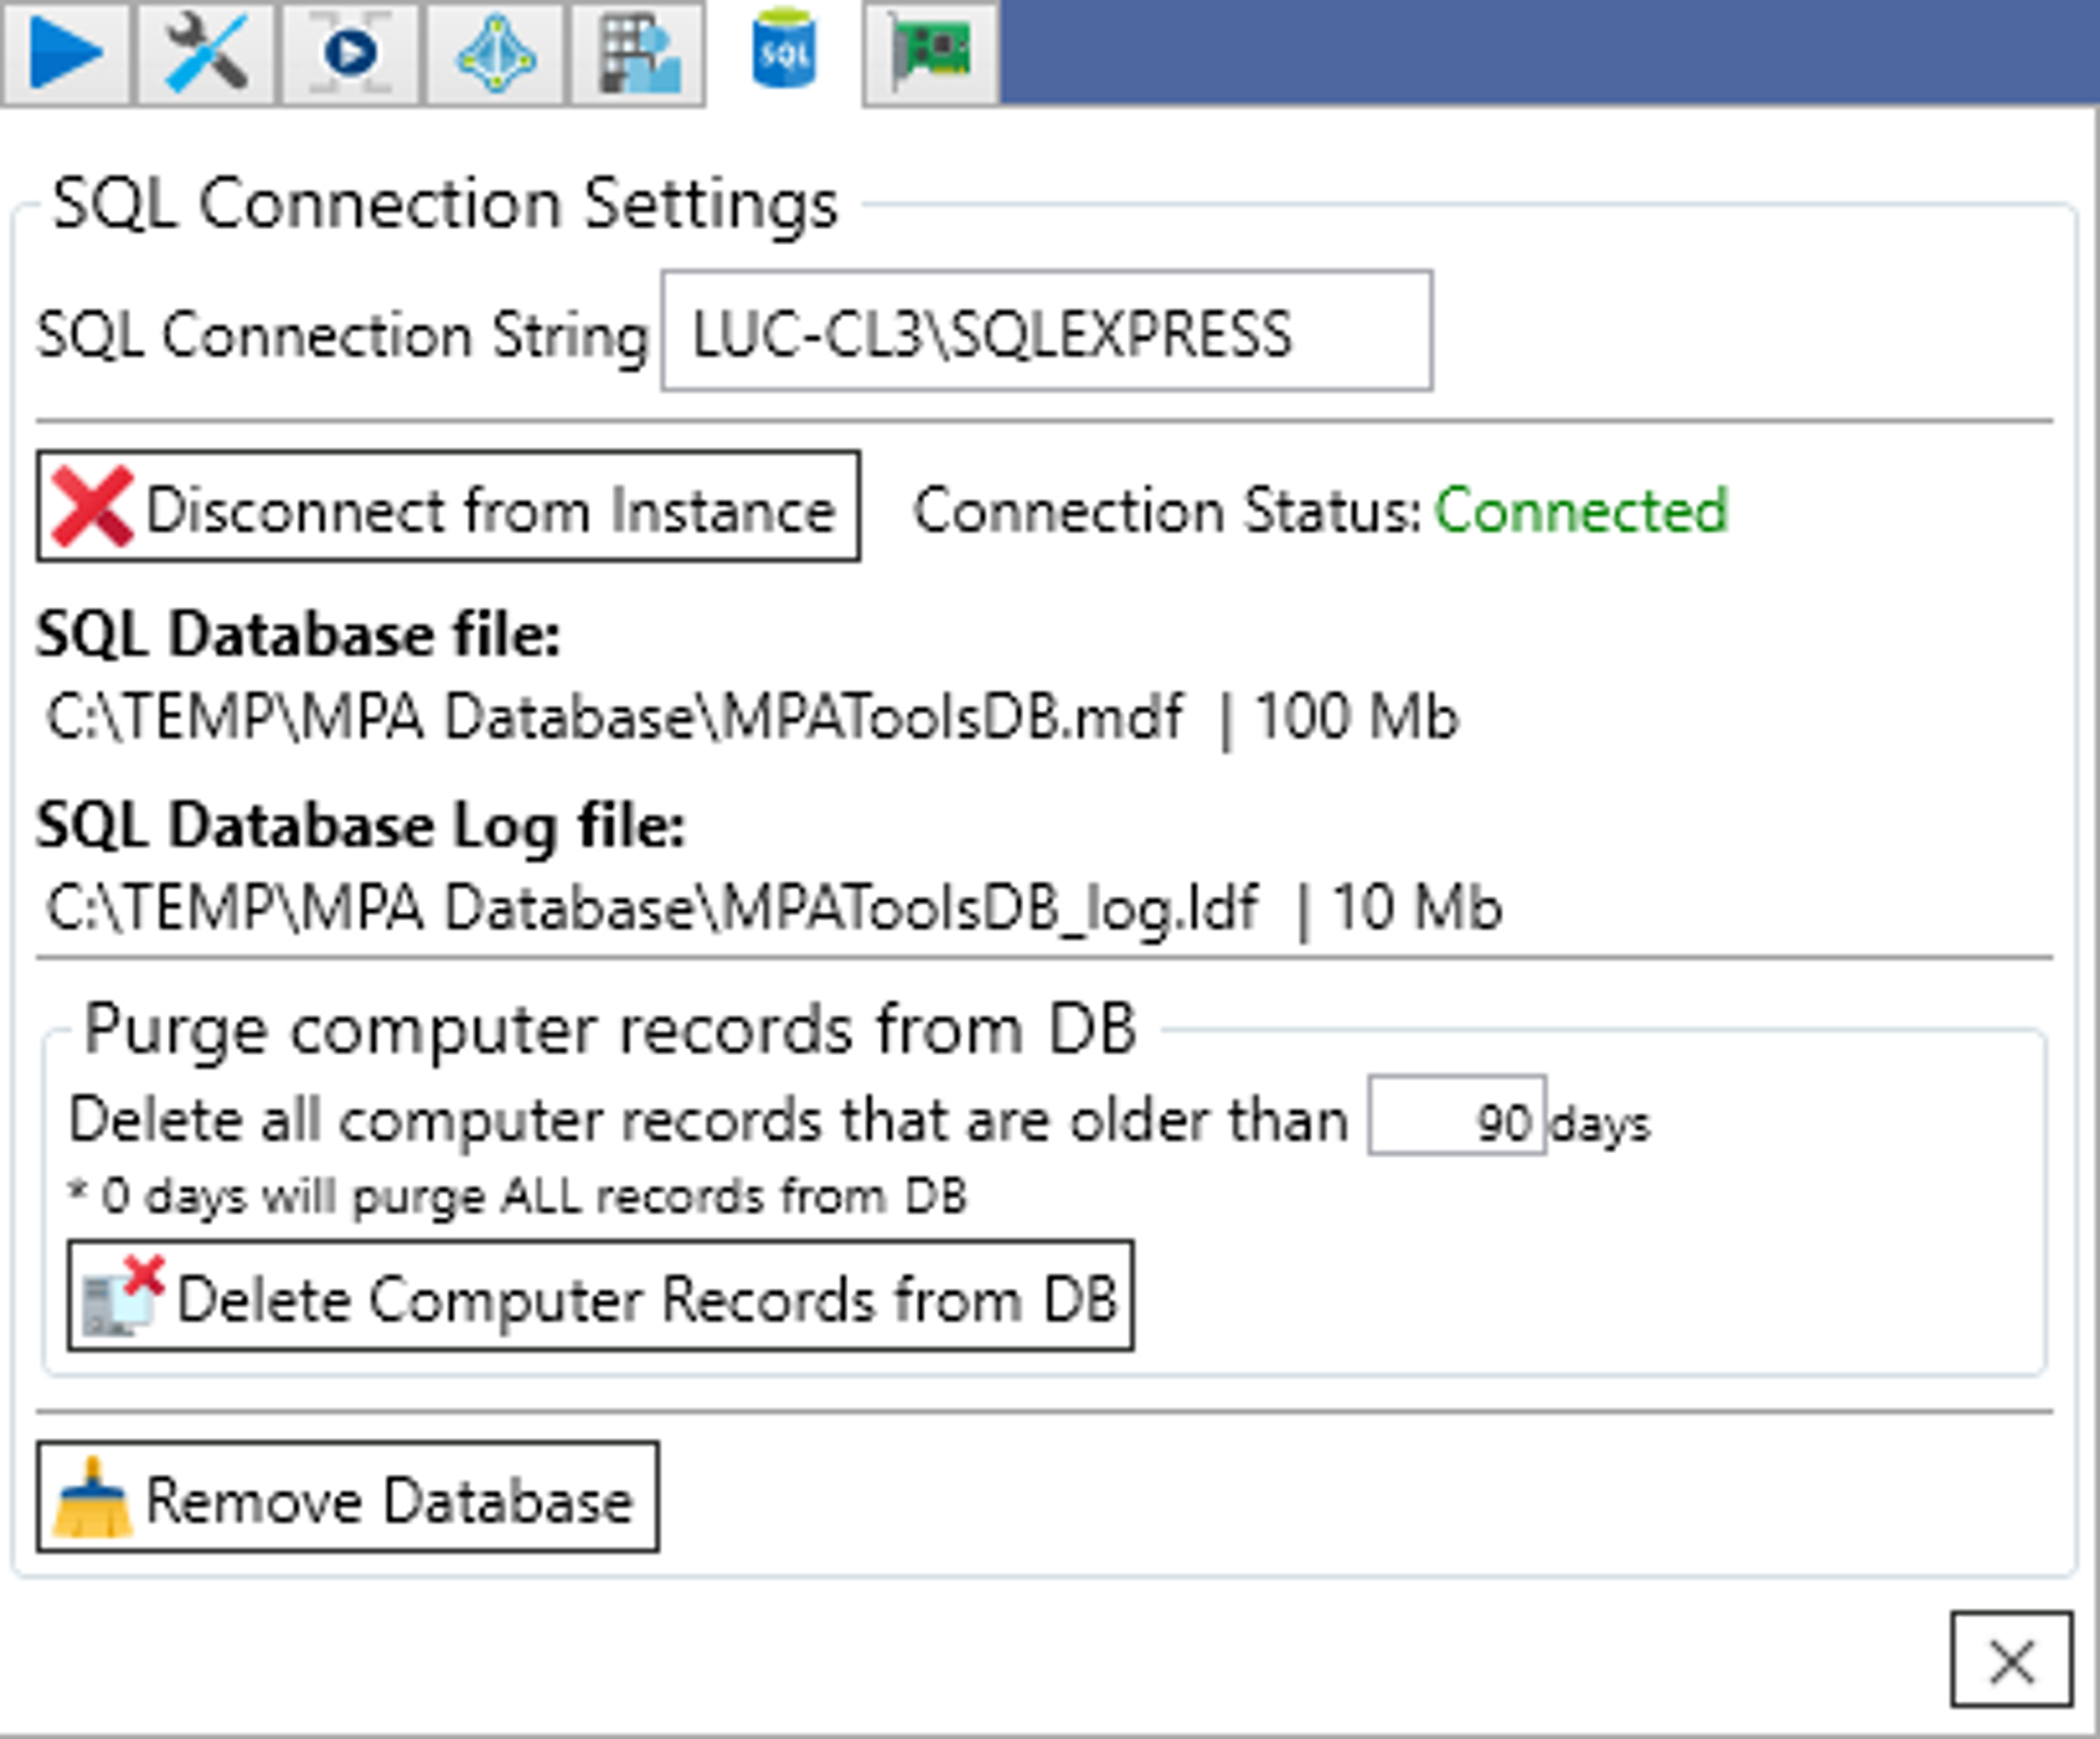The image size is (2100, 1739).
Task: Click the Connection Status label
Action: 1168,511
